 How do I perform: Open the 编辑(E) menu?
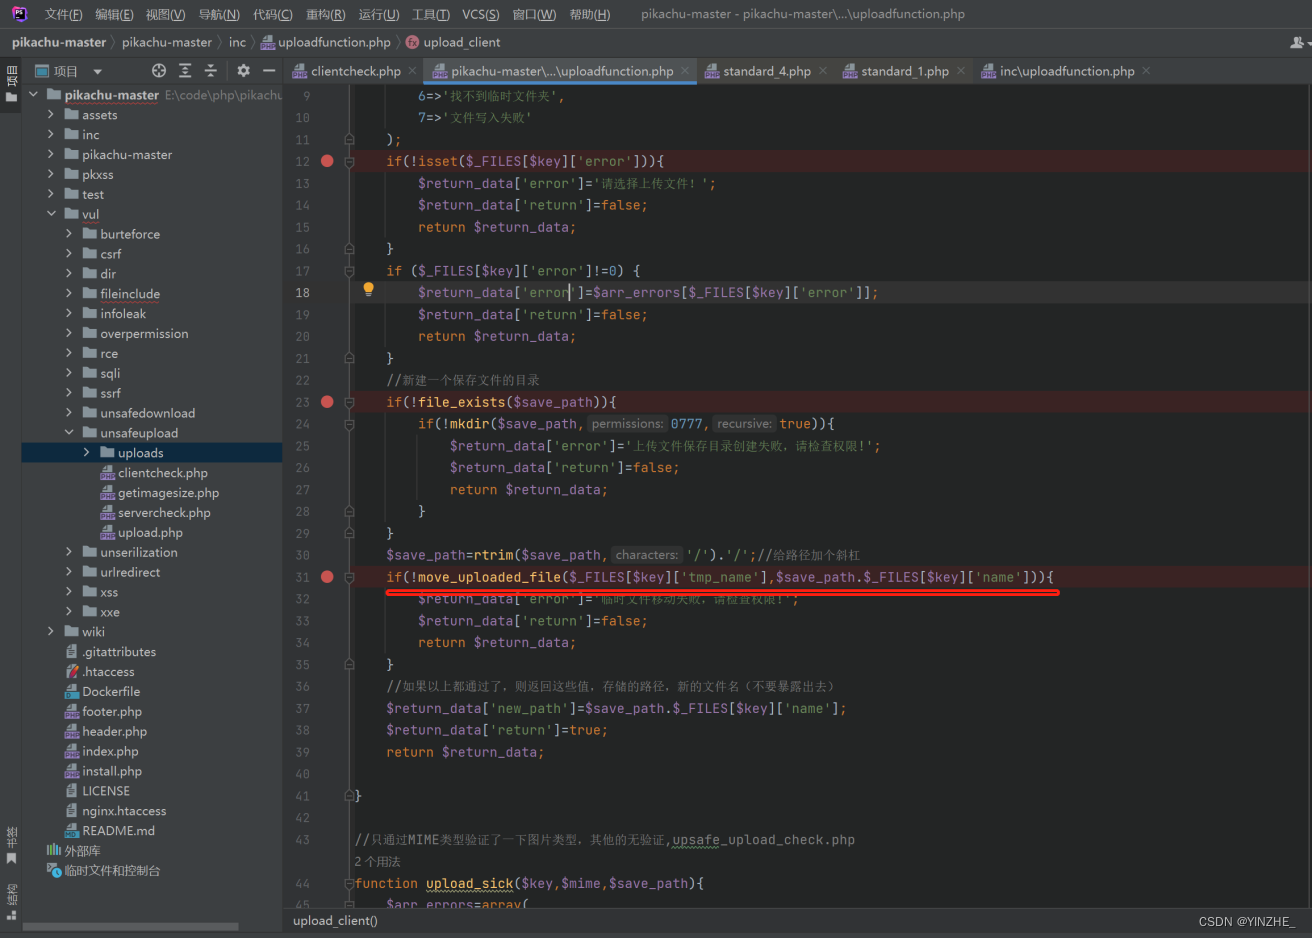[x=114, y=14]
